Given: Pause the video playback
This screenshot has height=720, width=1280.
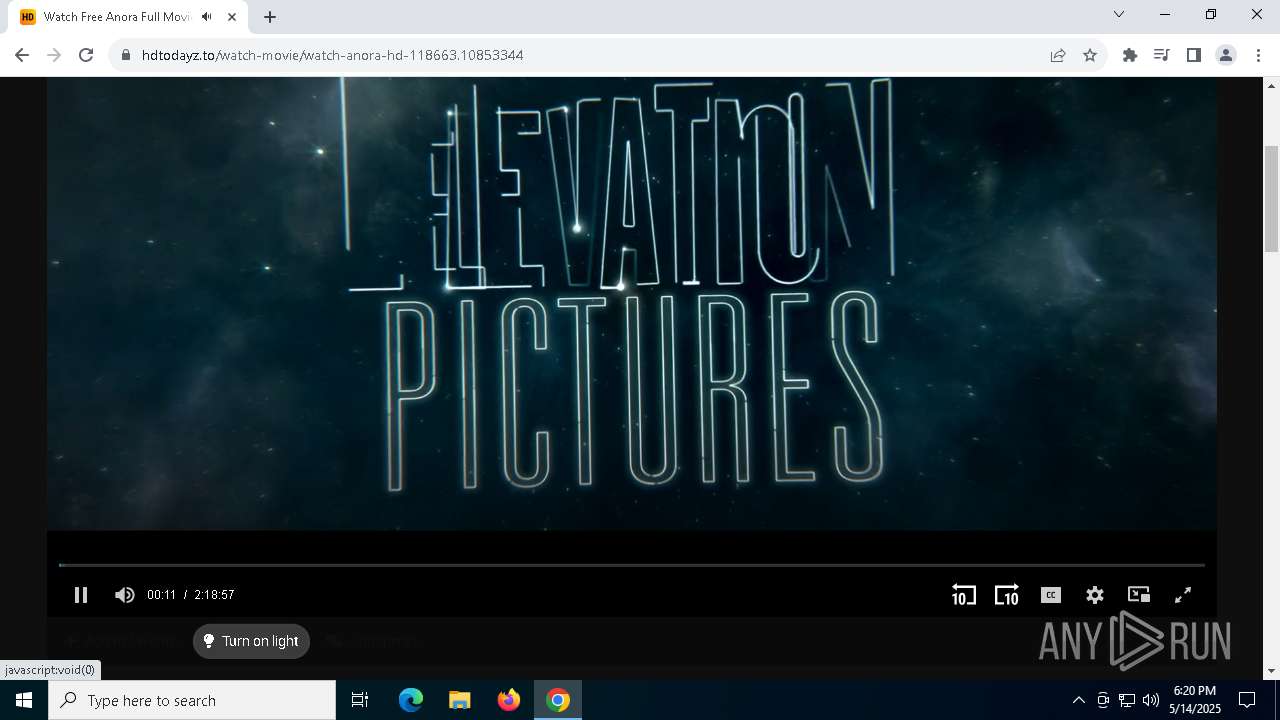Looking at the screenshot, I should point(81,595).
